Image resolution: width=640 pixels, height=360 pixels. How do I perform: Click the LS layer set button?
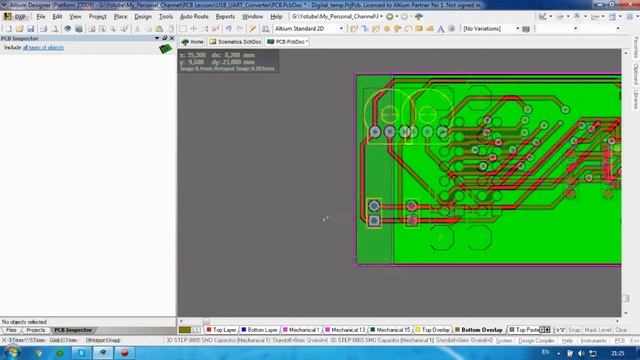(x=197, y=330)
